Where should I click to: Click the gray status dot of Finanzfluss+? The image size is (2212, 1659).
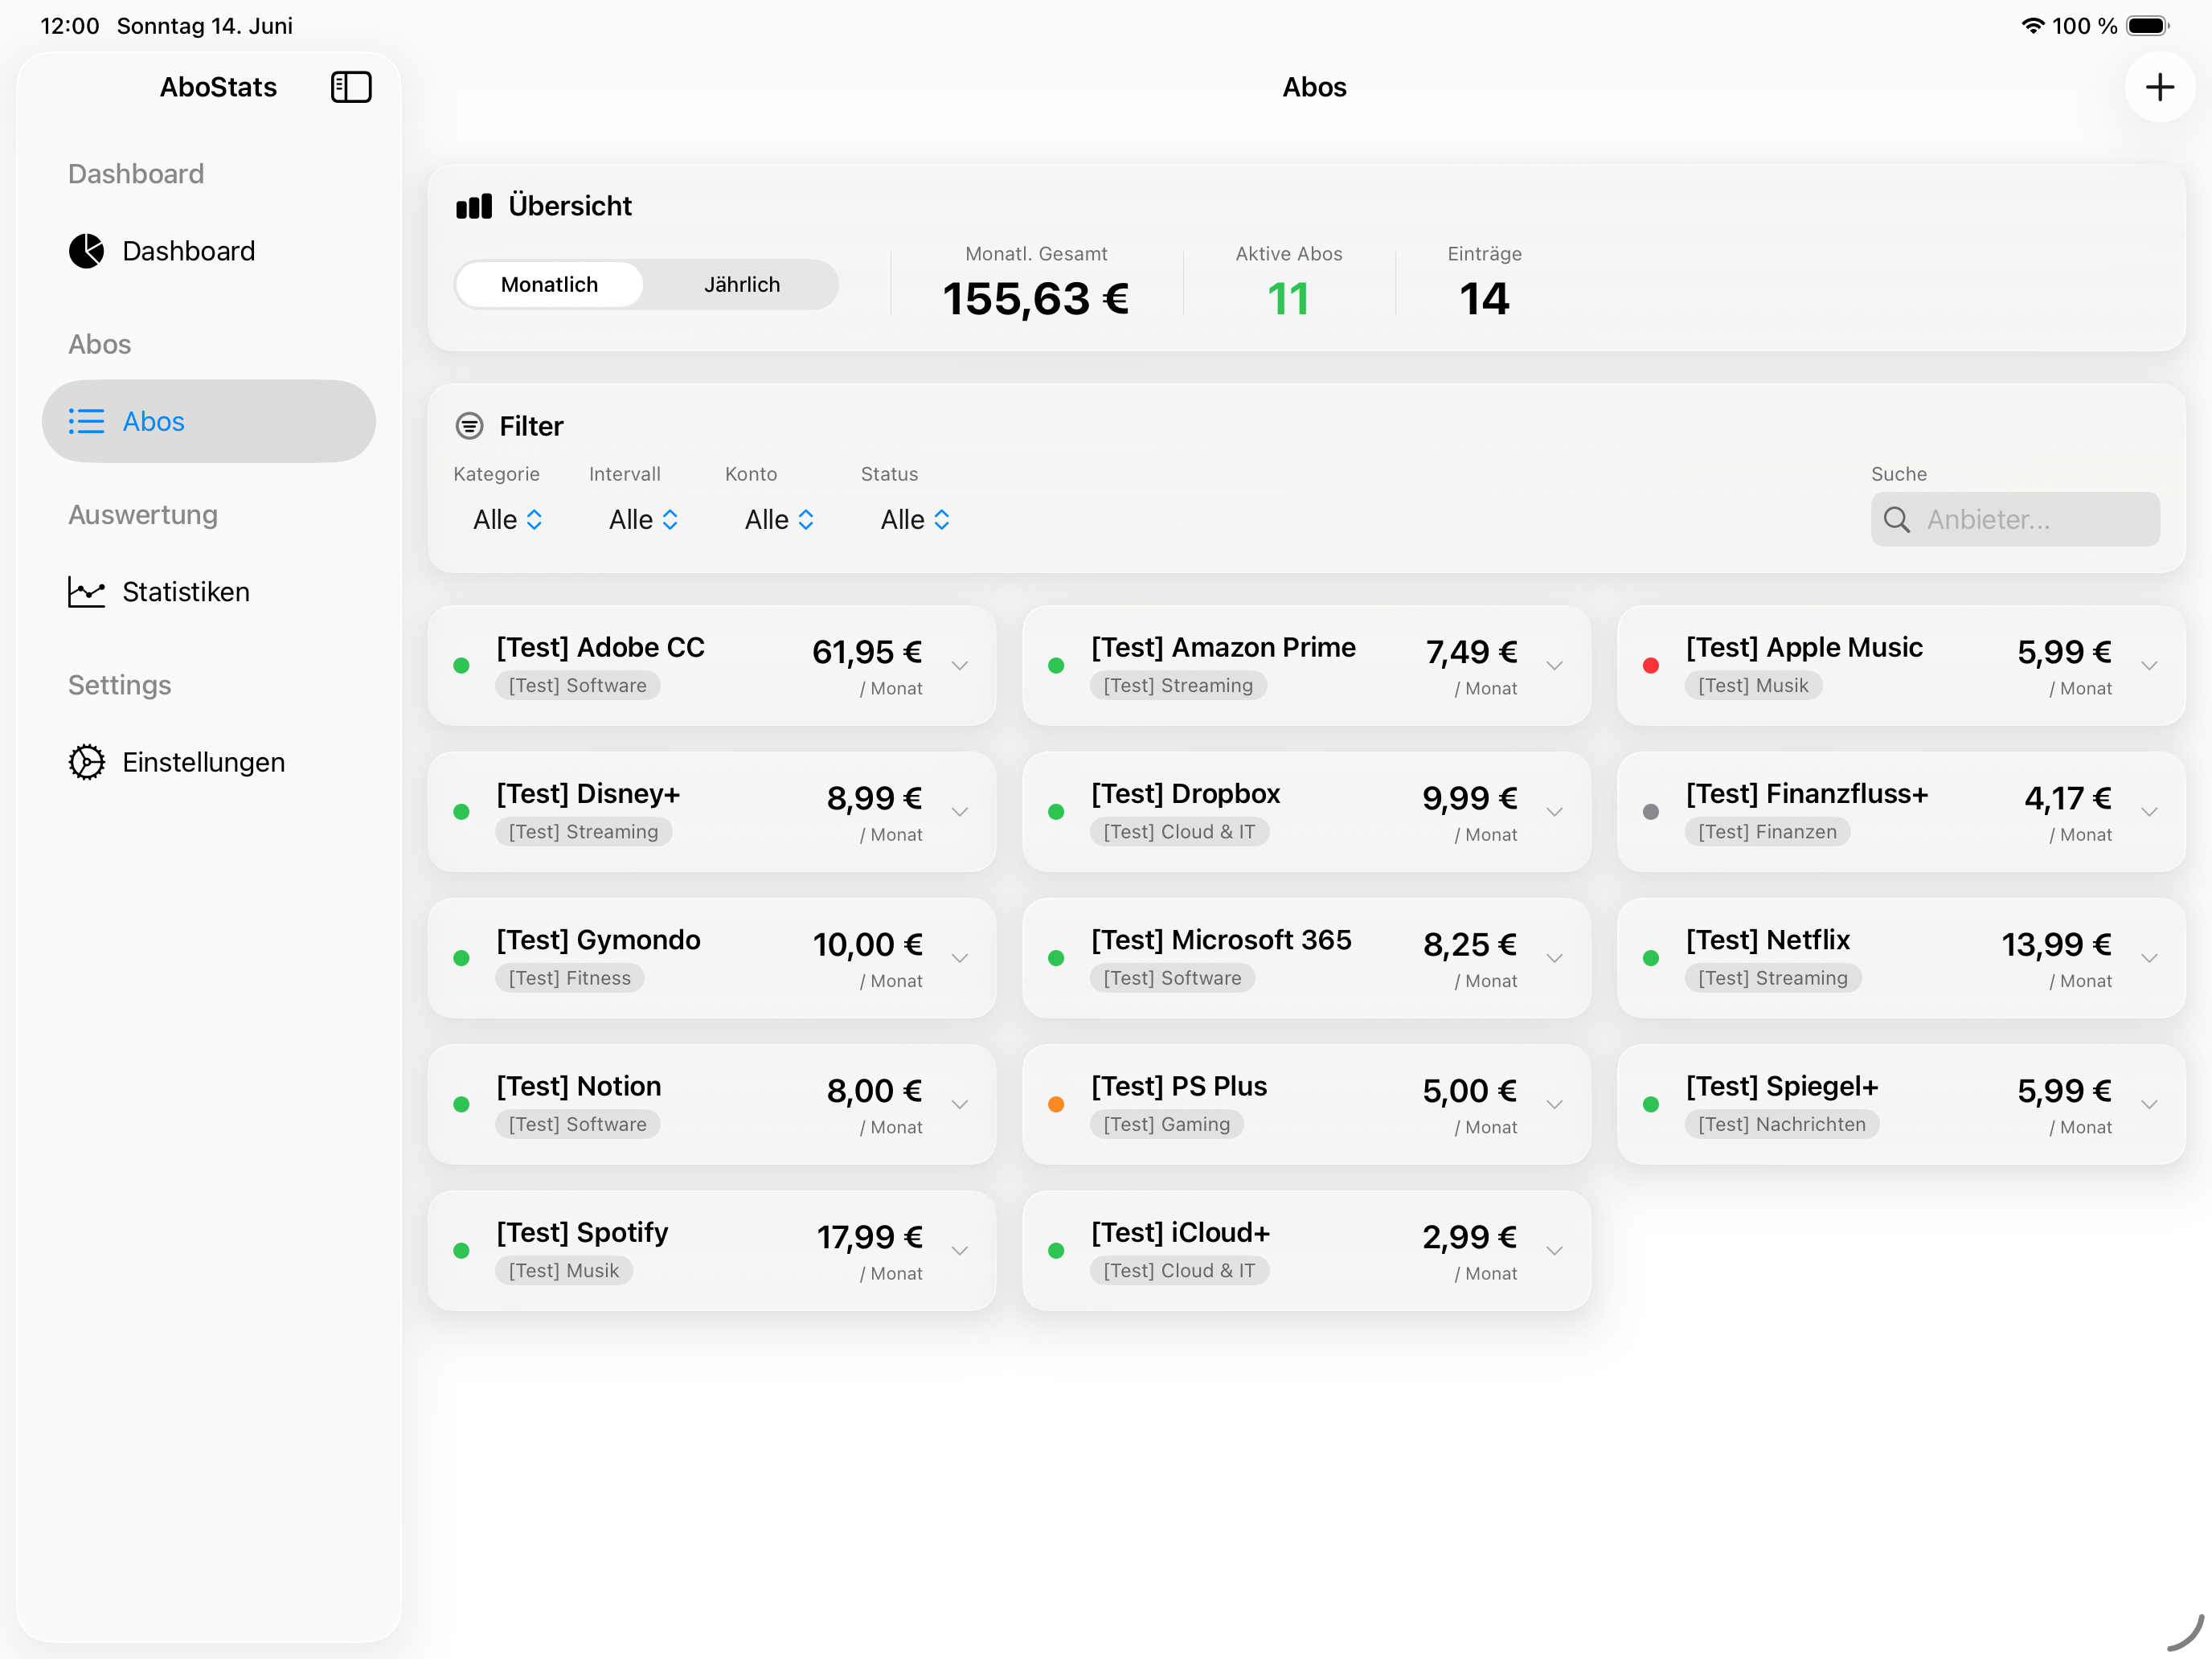coord(1651,812)
